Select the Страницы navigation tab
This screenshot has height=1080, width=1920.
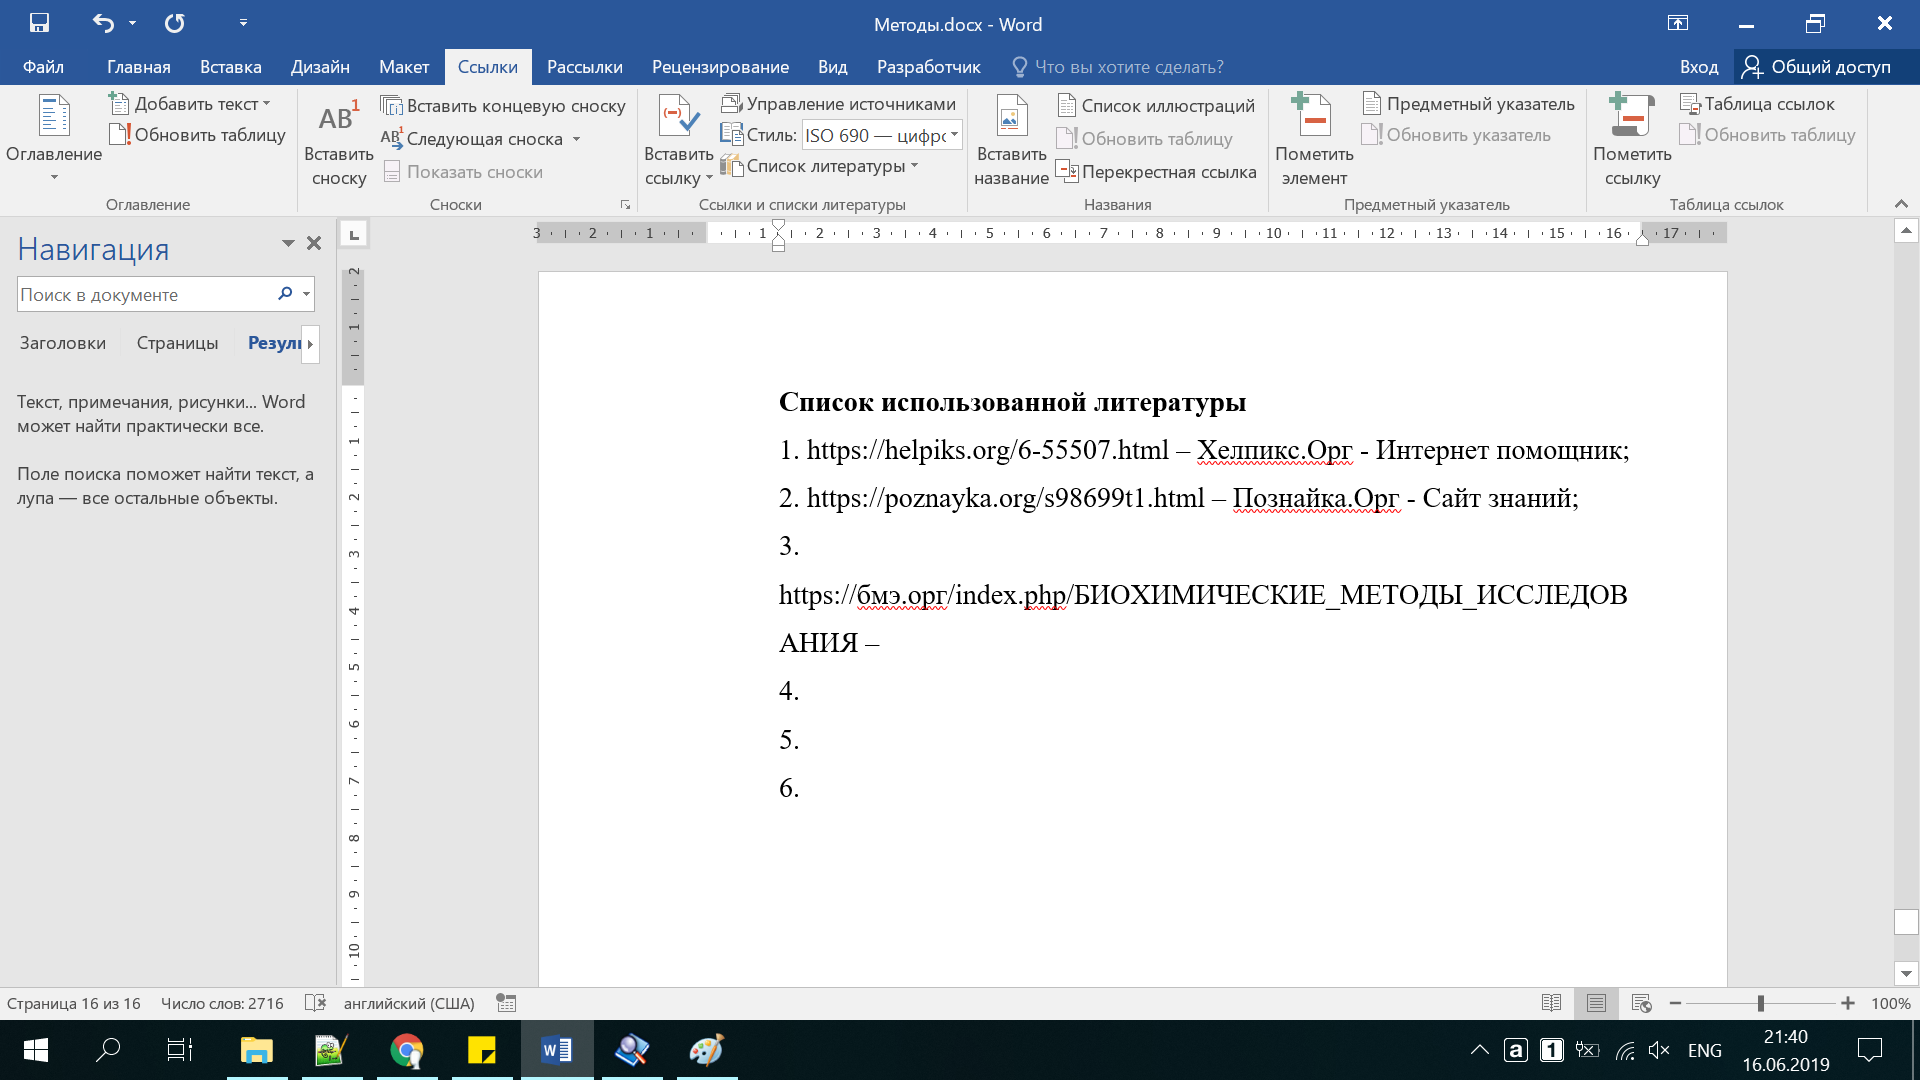(x=177, y=343)
